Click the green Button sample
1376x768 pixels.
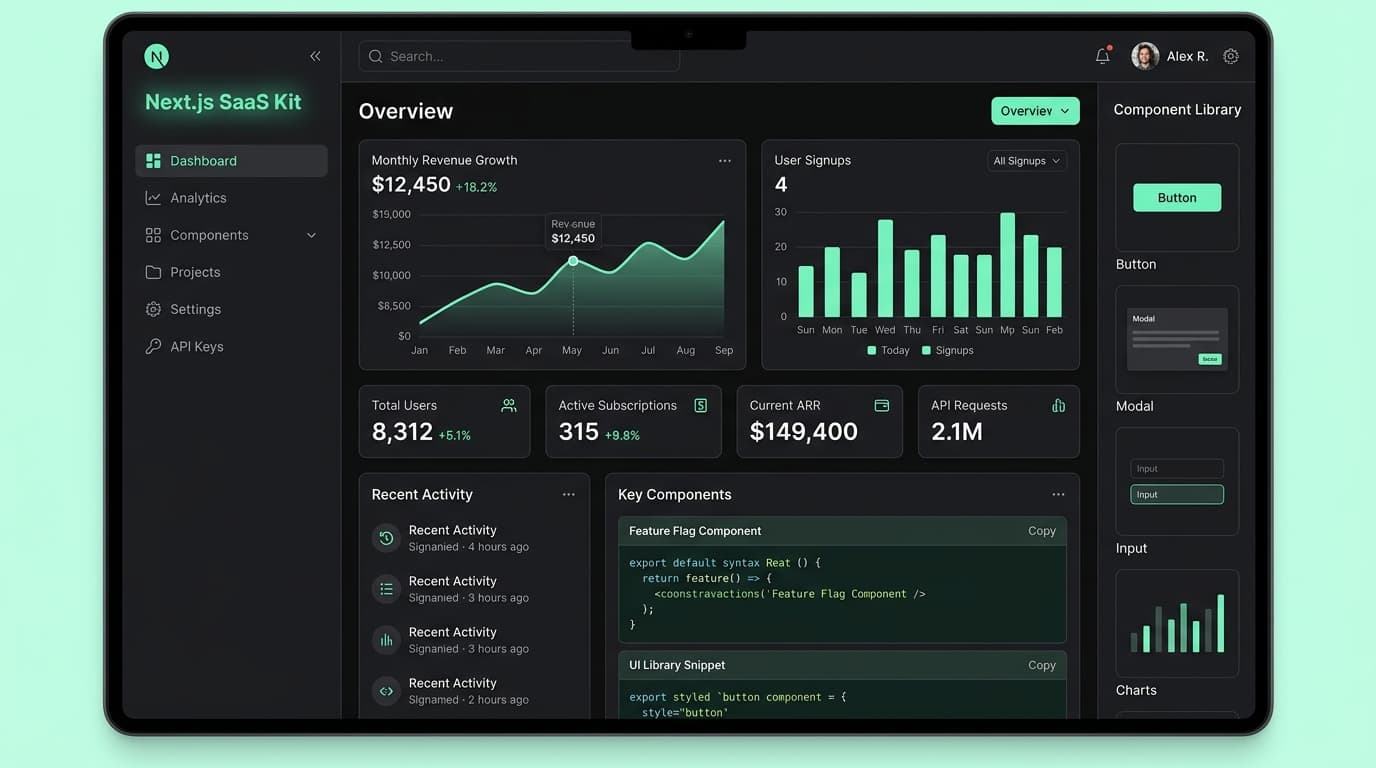[x=1177, y=198]
